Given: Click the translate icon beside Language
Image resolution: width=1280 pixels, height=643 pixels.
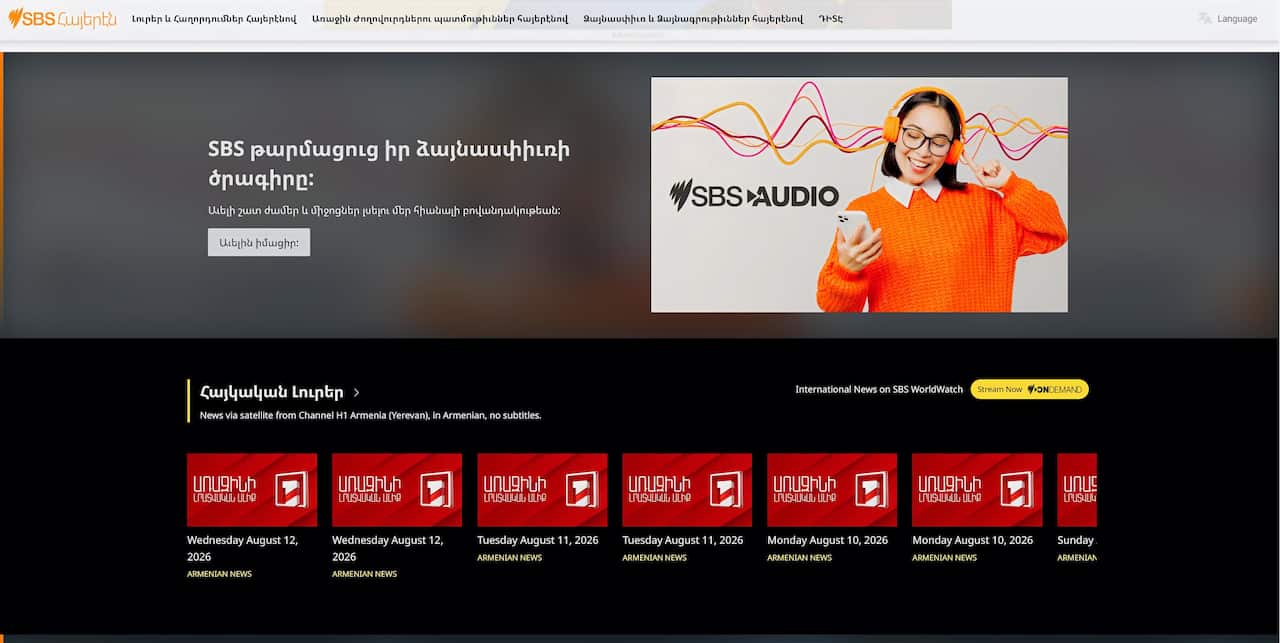Looking at the screenshot, I should (1205, 18).
